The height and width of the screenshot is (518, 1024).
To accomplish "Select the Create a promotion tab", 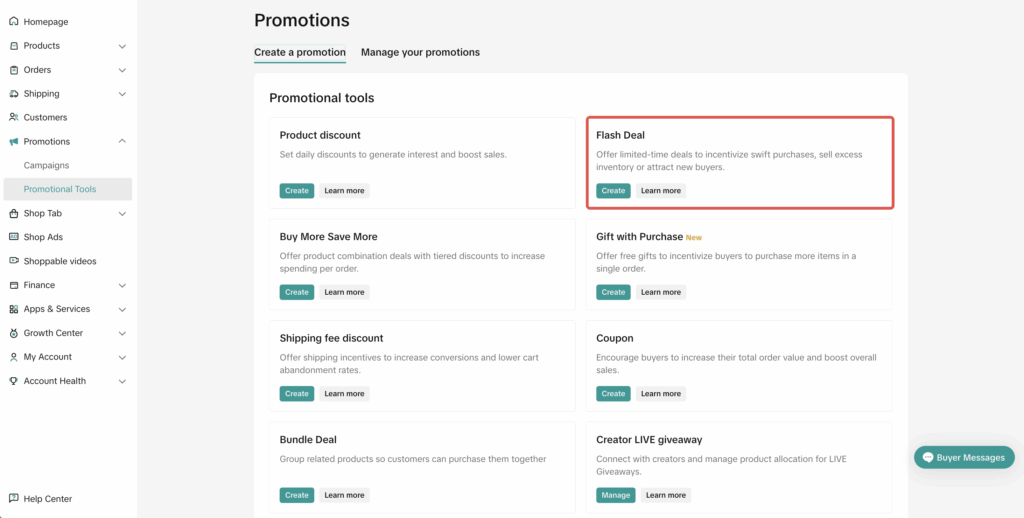I will (300, 52).
